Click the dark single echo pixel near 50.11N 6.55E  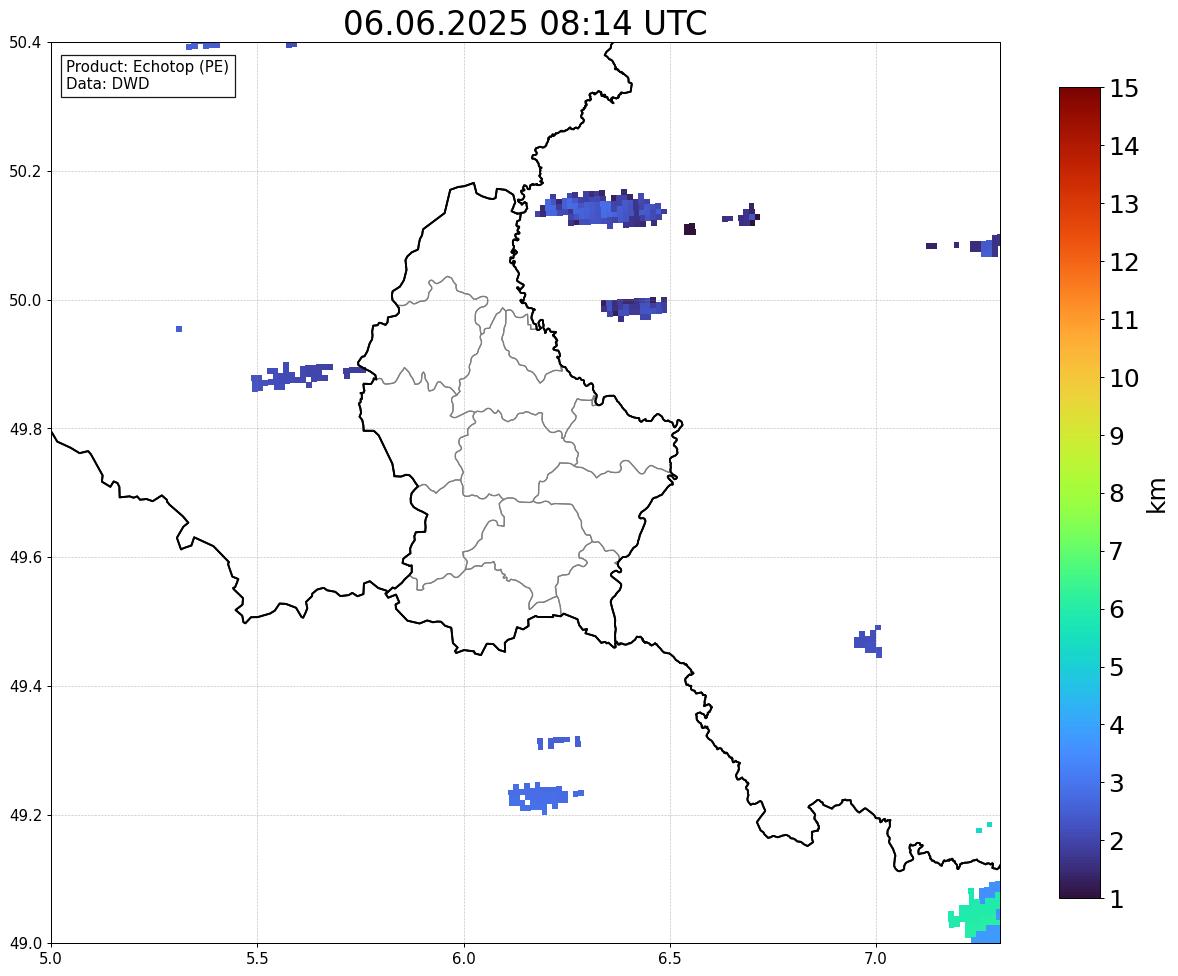coord(690,229)
